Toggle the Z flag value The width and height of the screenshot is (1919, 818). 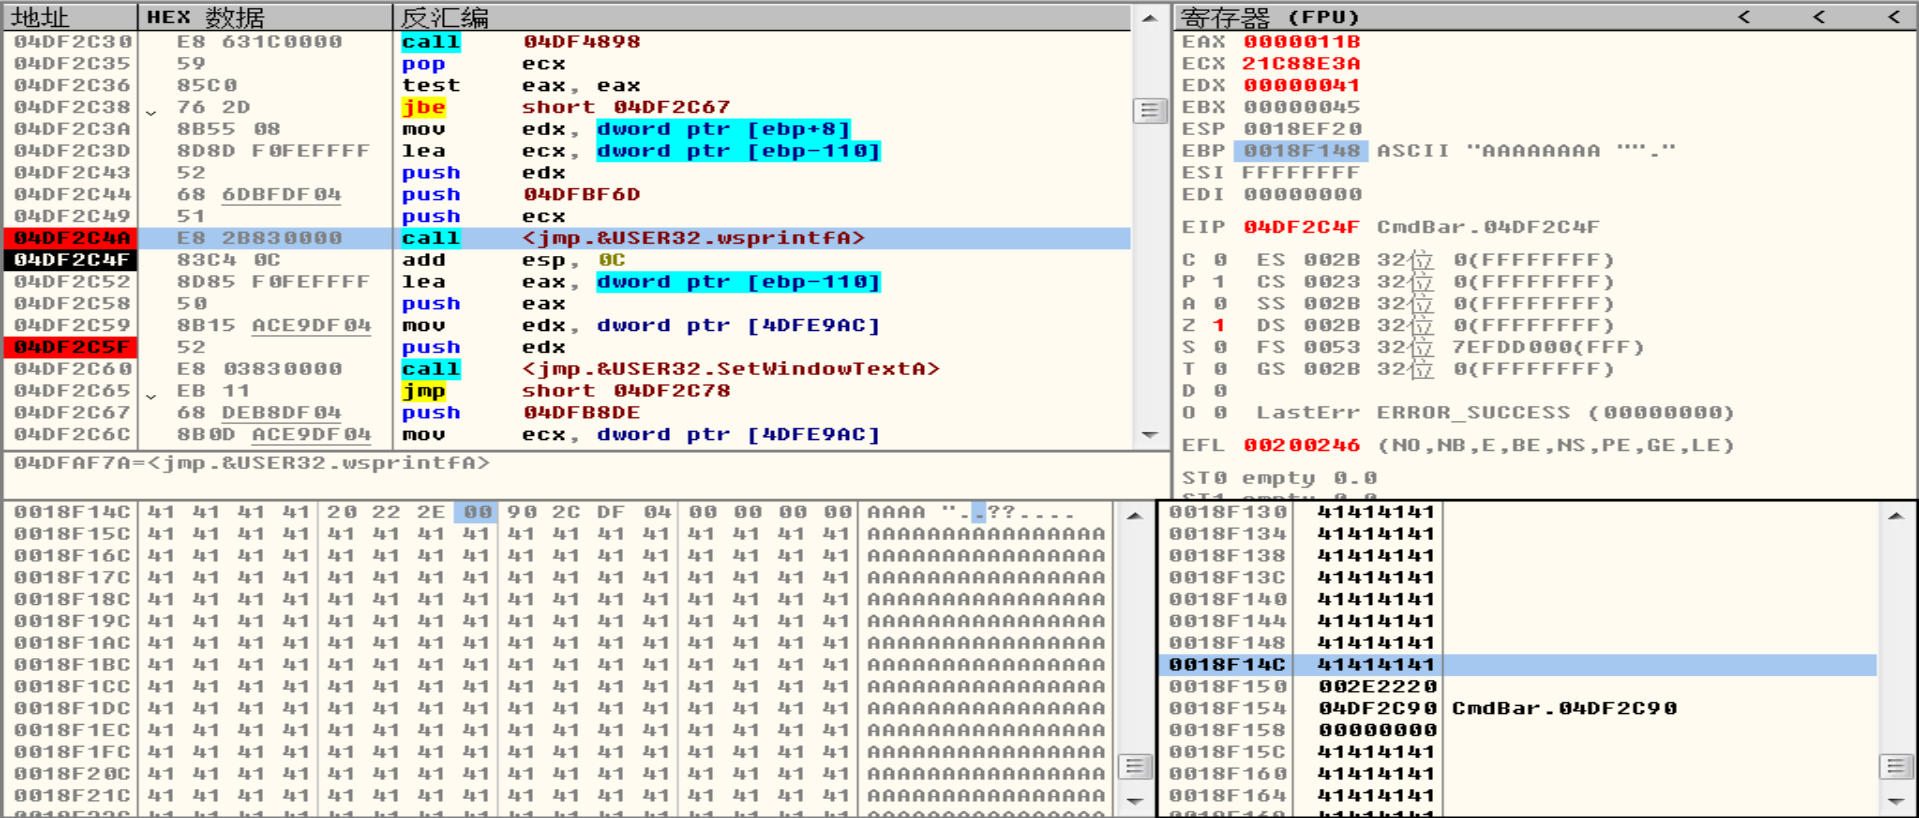point(1218,325)
